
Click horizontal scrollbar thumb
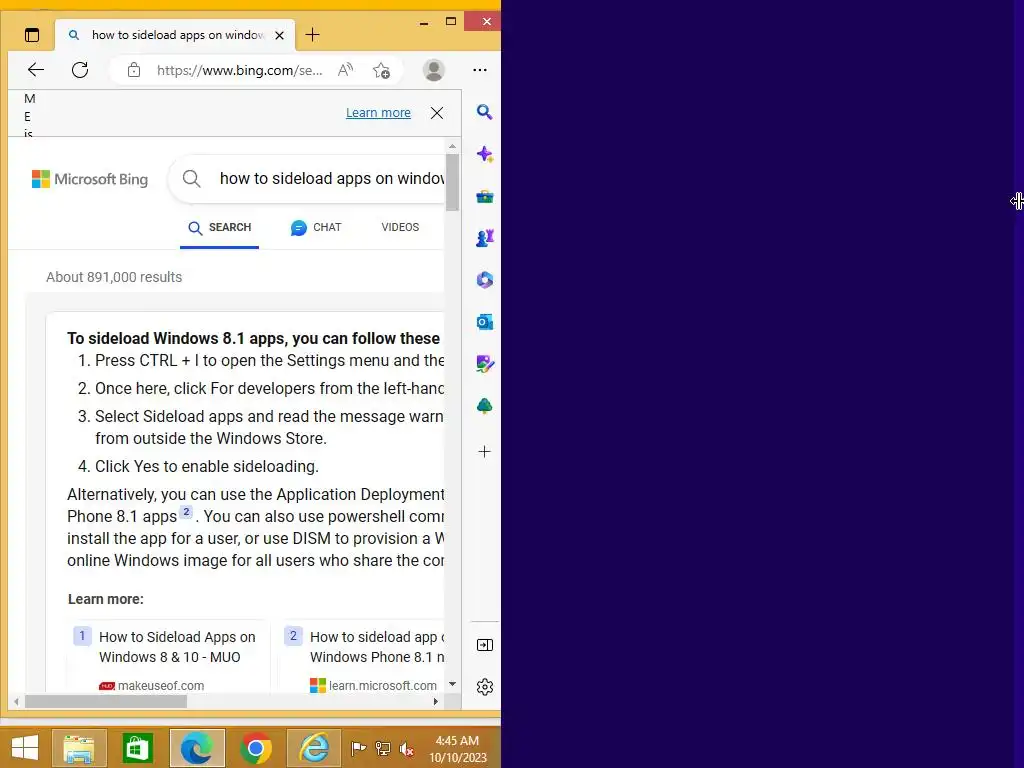[106, 701]
